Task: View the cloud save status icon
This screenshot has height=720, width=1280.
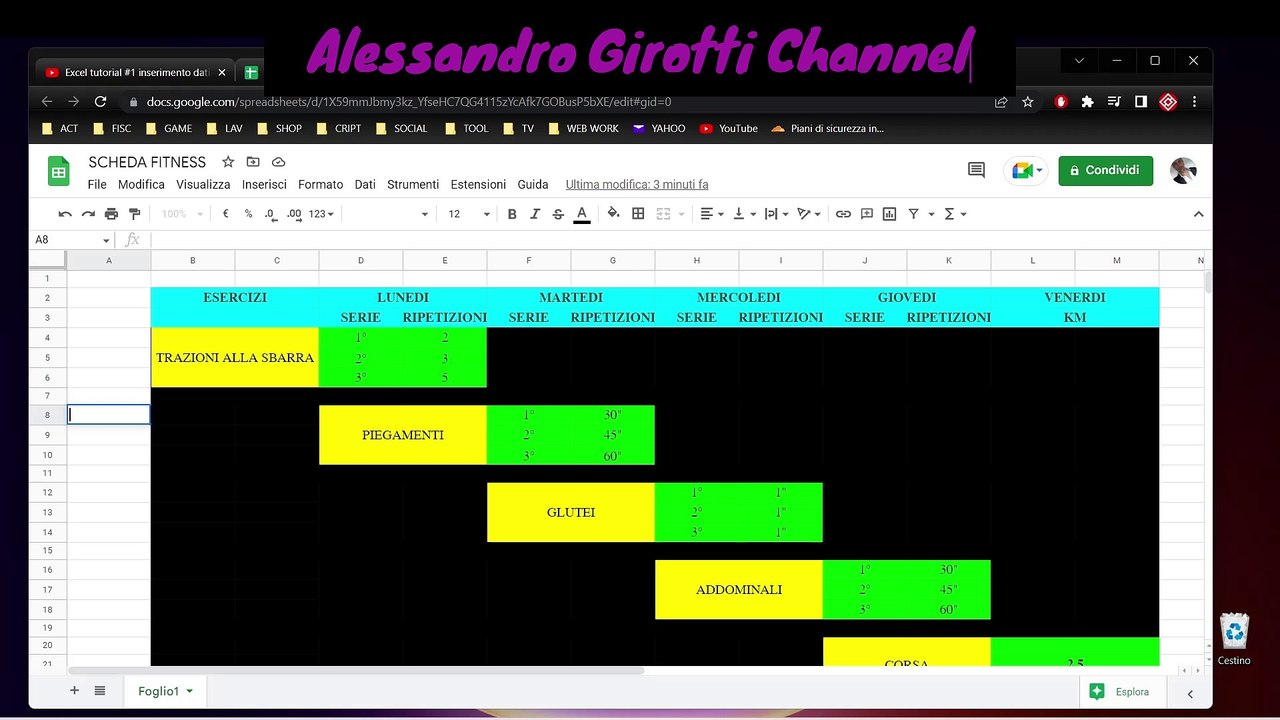Action: (279, 162)
